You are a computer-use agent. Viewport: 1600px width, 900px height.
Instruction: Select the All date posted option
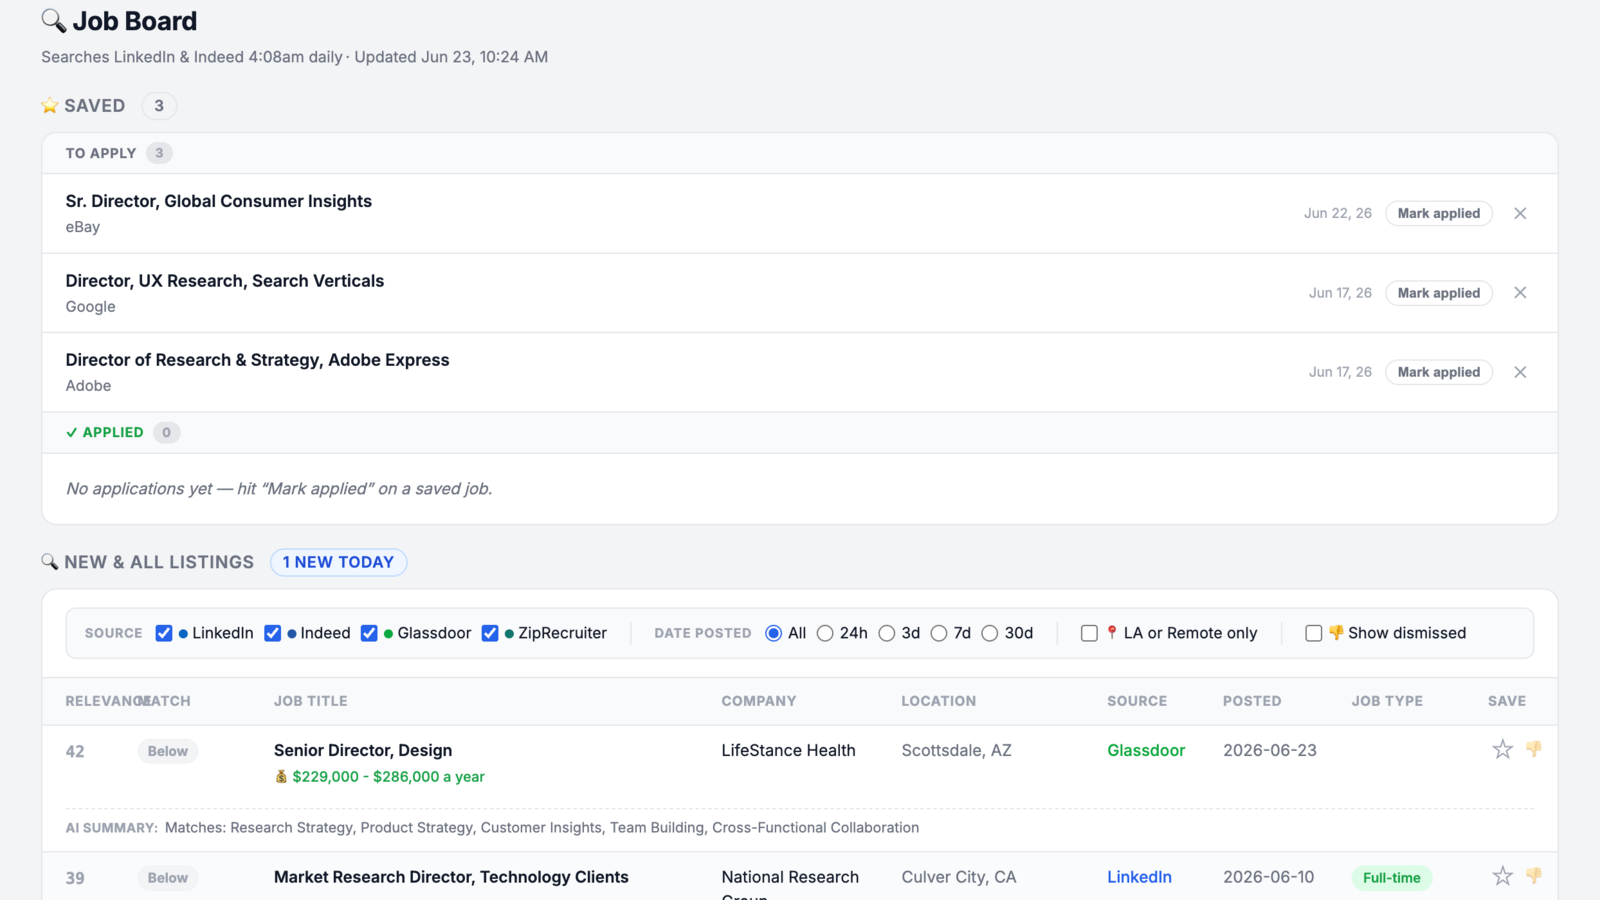coord(773,633)
